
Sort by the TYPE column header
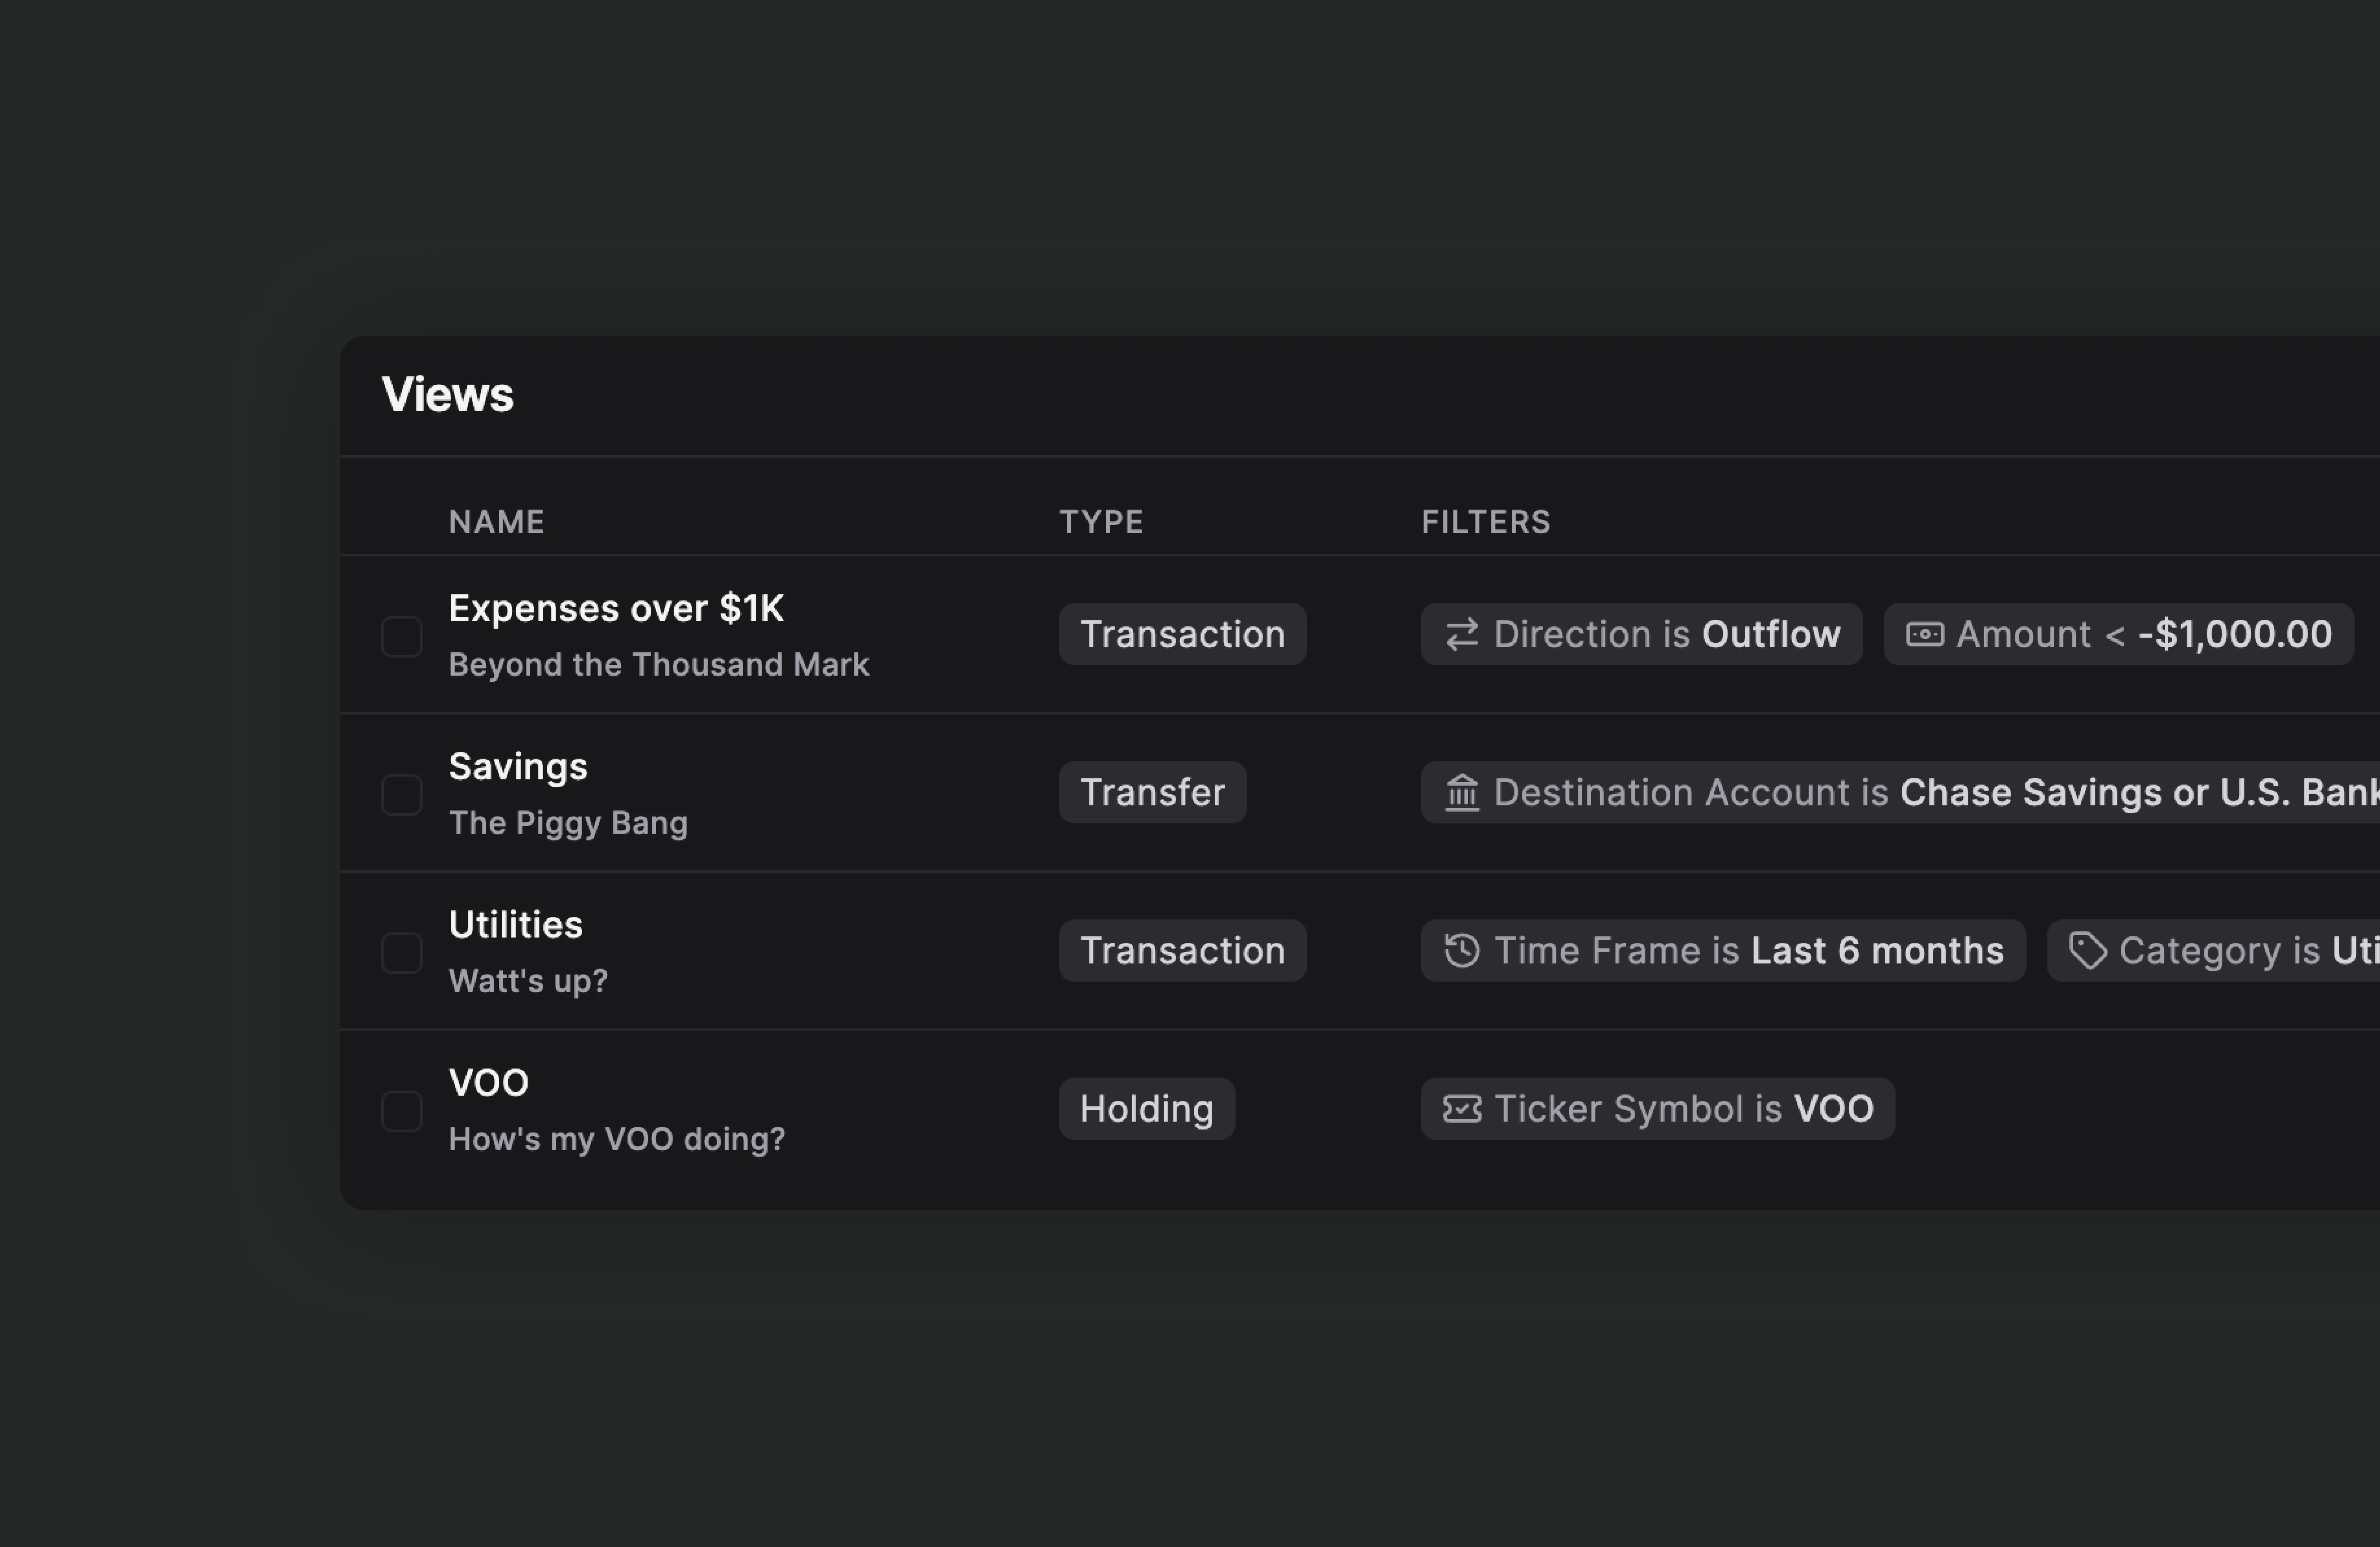pos(1101,522)
